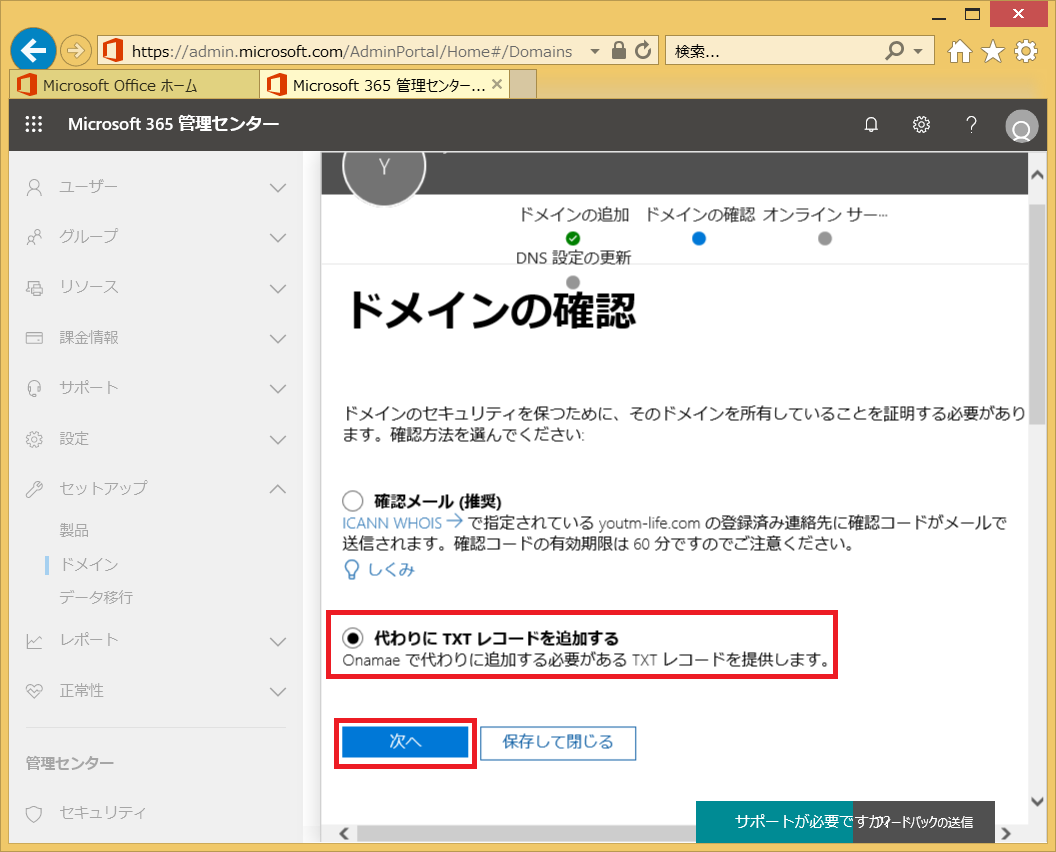Click the browser forward arrow button
1056x852 pixels.
75,51
